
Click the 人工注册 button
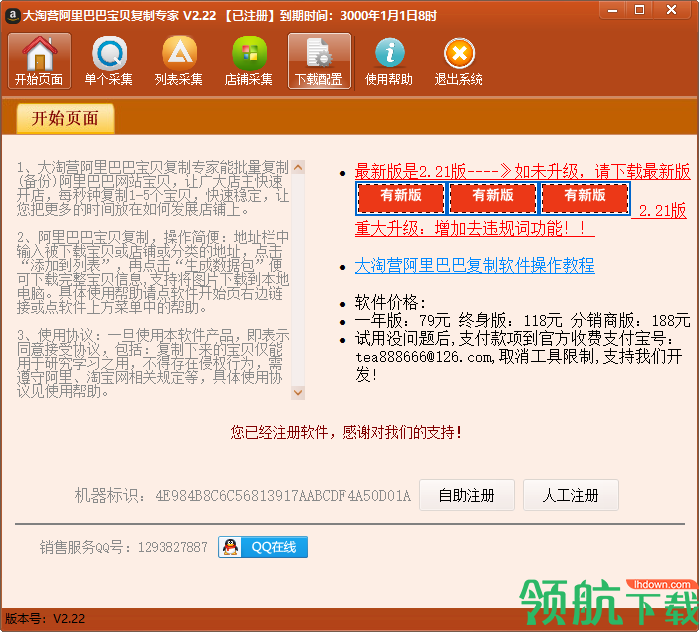click(x=571, y=495)
